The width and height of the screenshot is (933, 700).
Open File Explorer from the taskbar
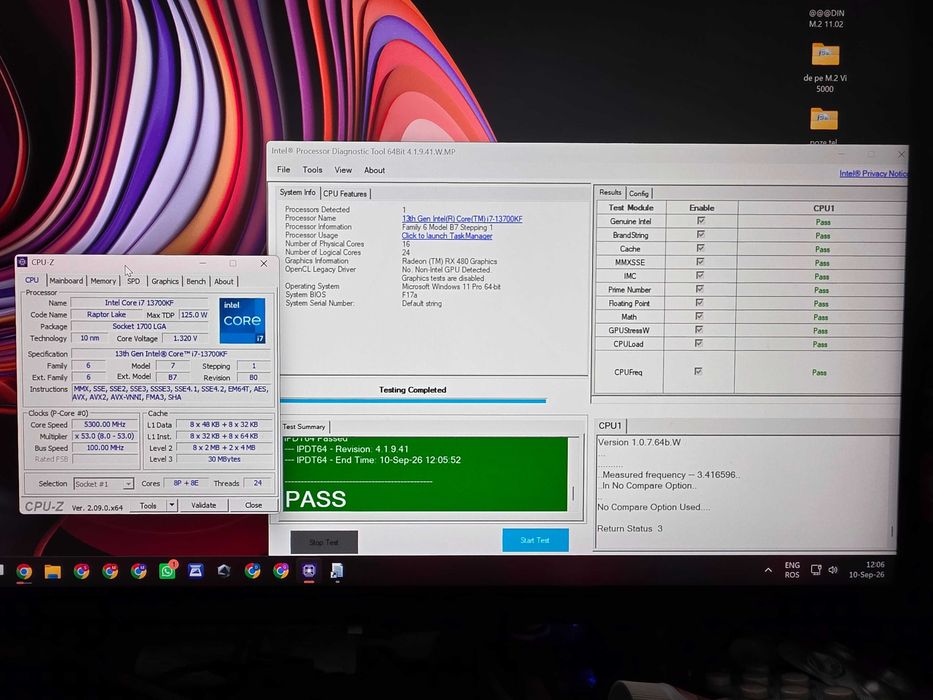52,571
